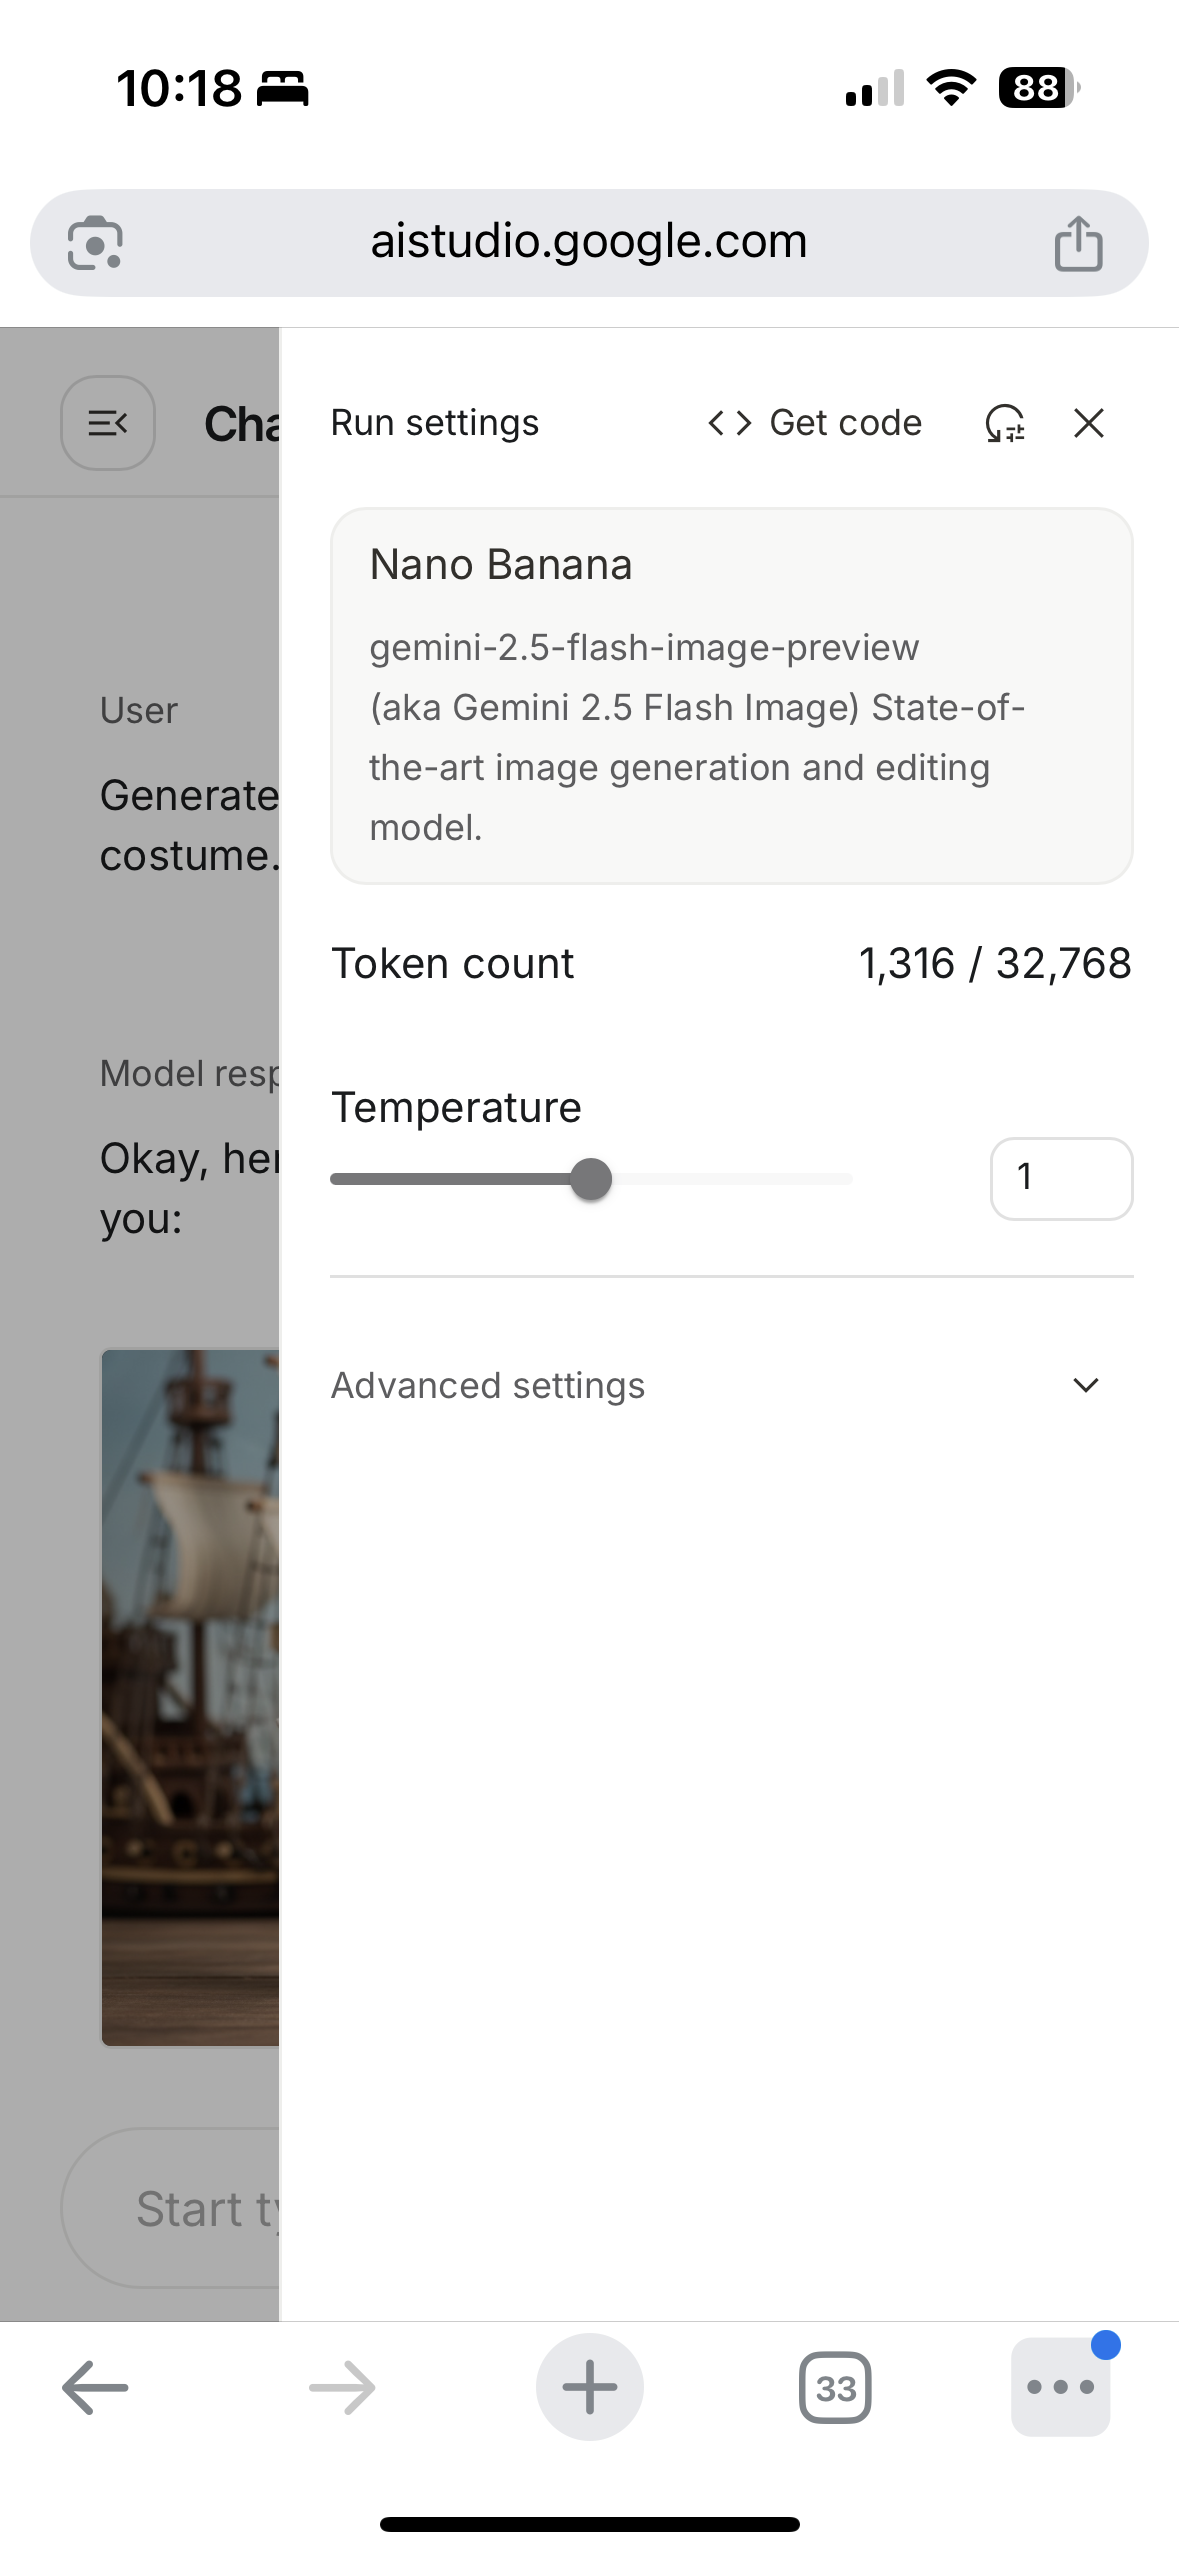Screen dimensions: 1179x2556
Task: Select the Run settings header tab
Action: click(434, 422)
